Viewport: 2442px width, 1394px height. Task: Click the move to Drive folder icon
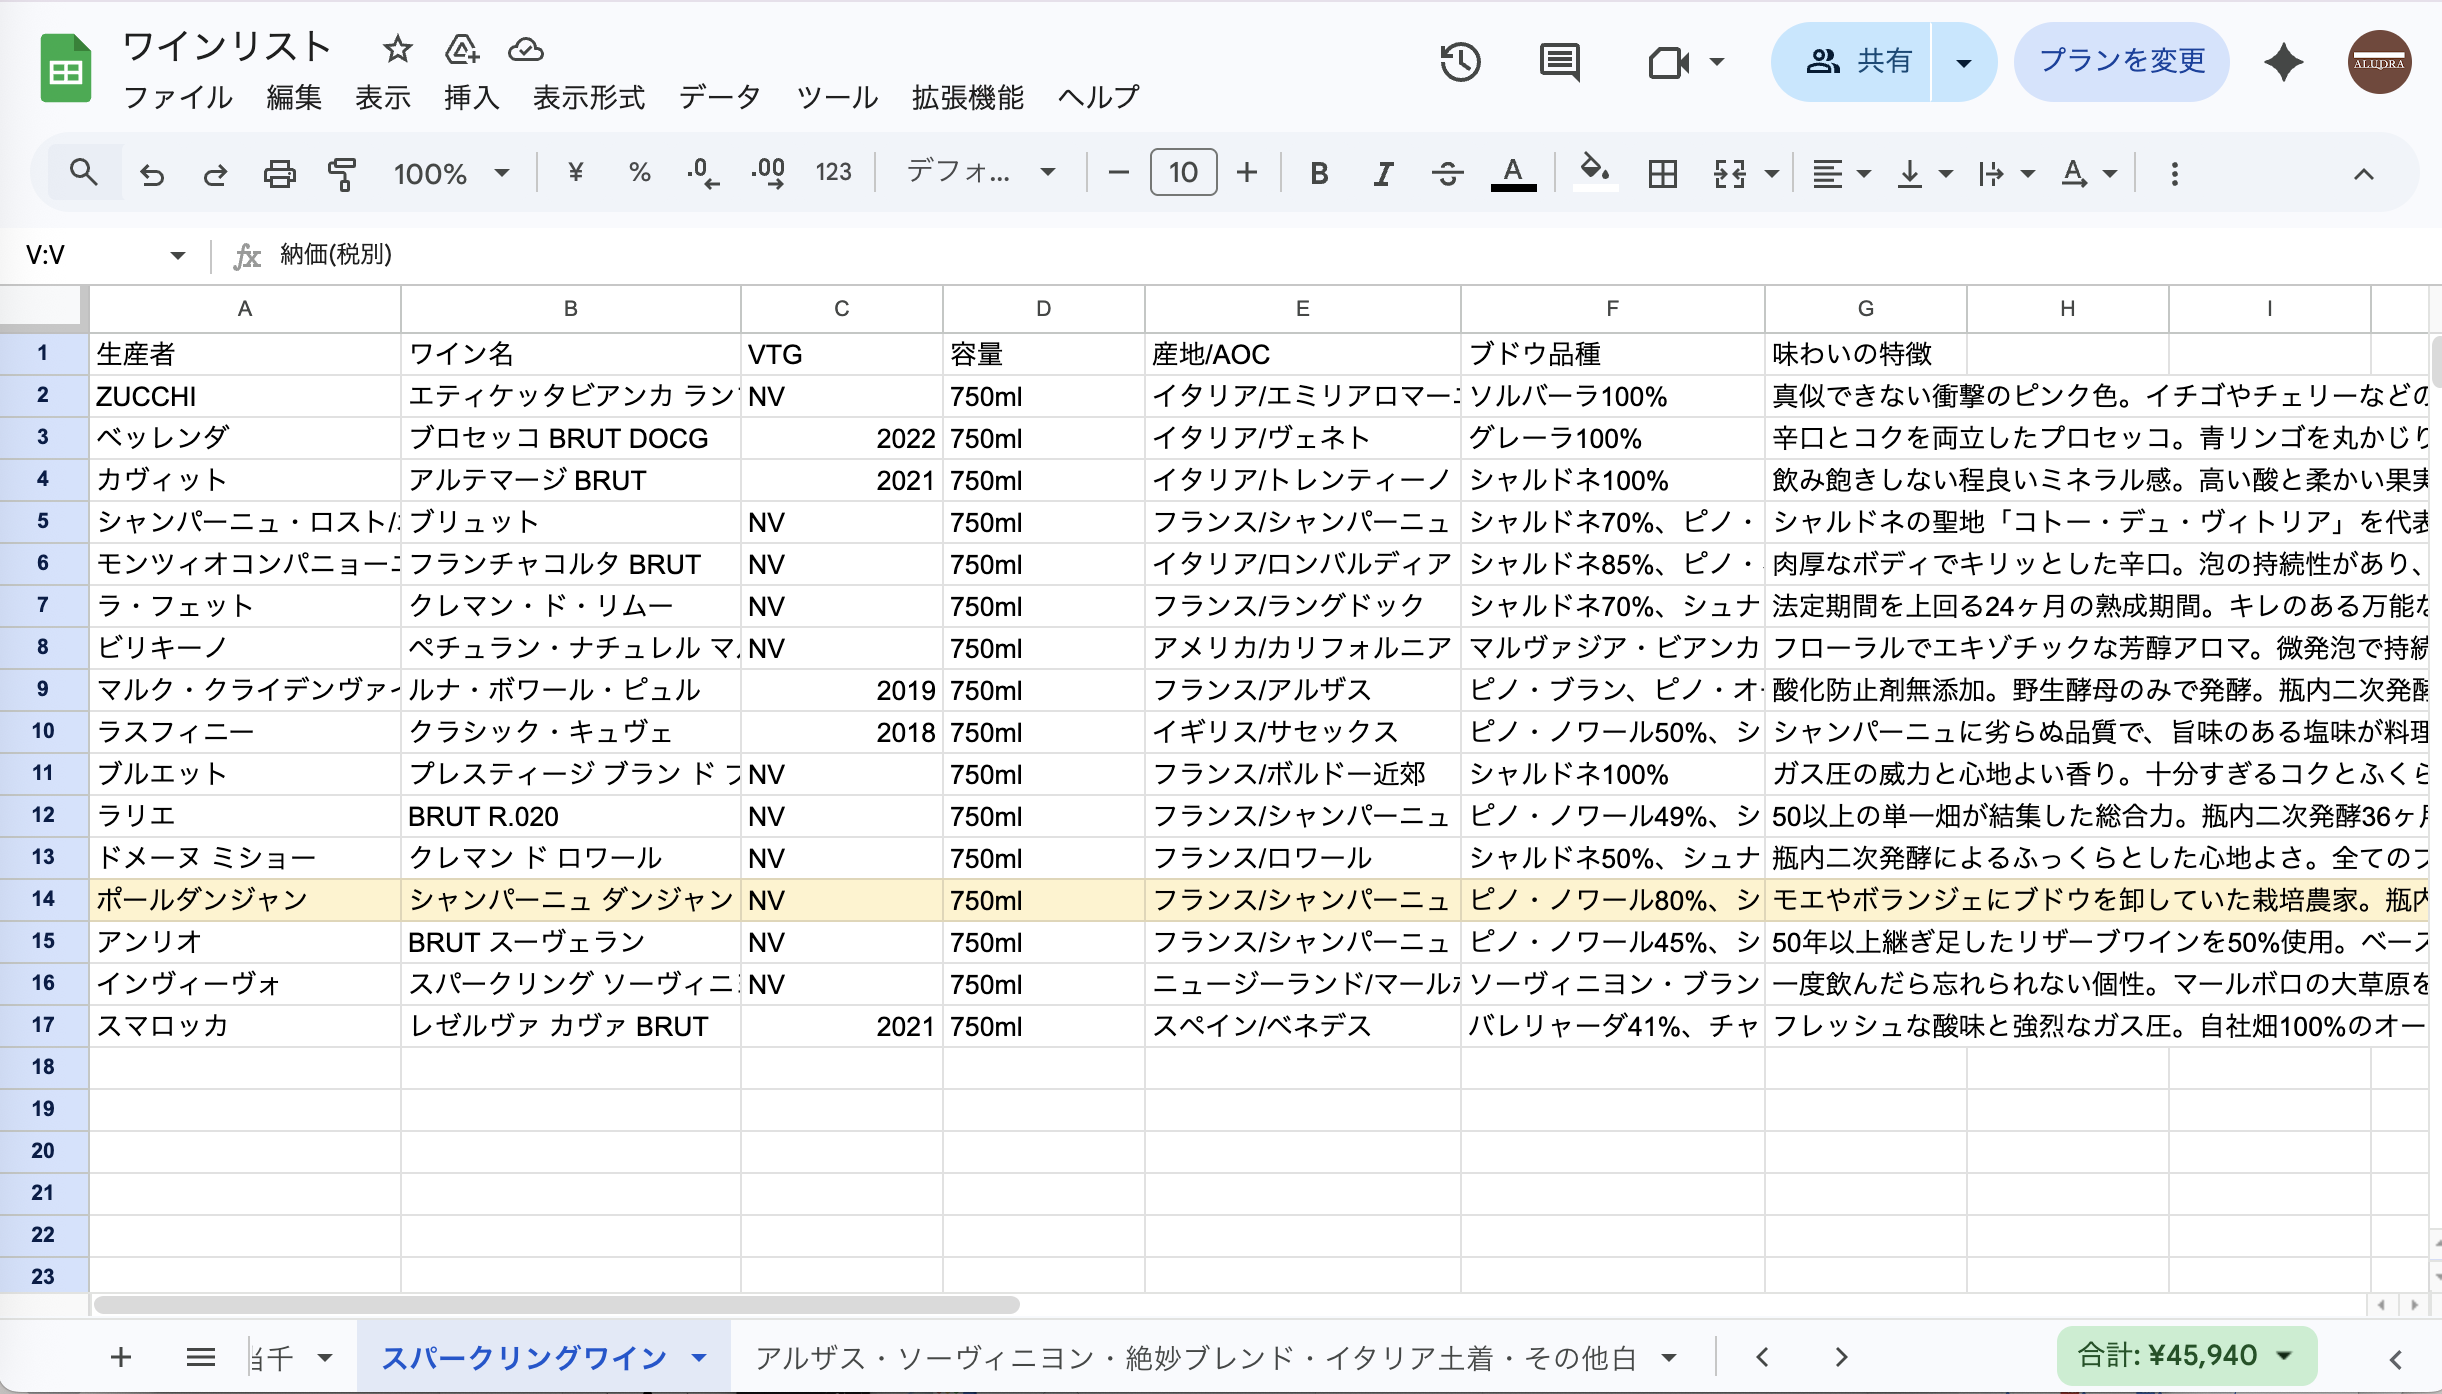[462, 48]
